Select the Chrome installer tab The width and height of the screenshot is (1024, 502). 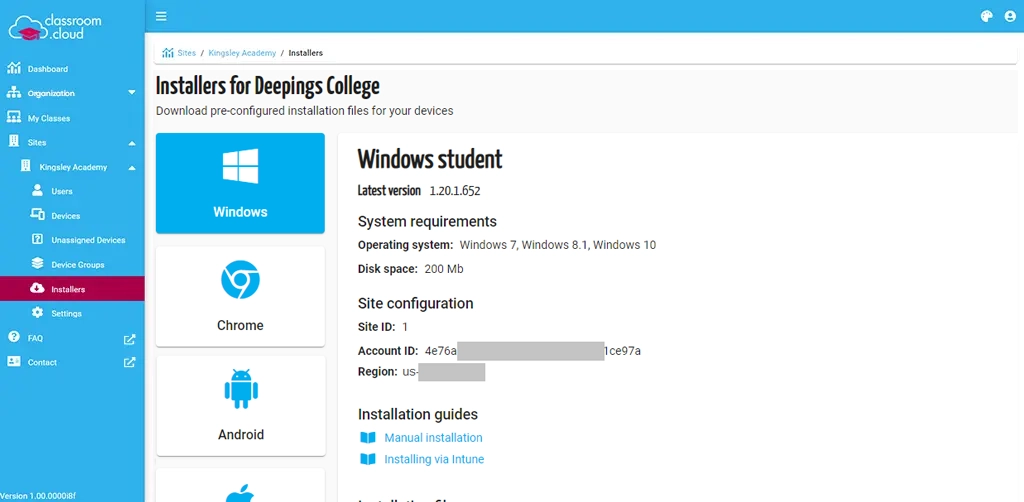click(x=240, y=296)
